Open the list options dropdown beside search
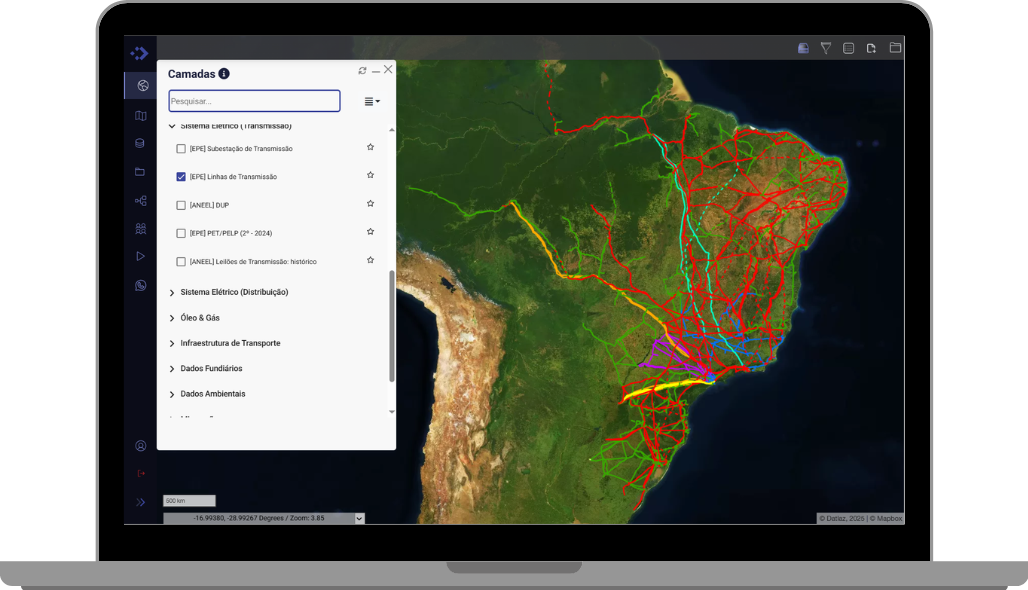Screen dimensions: 1028x590 tap(372, 102)
